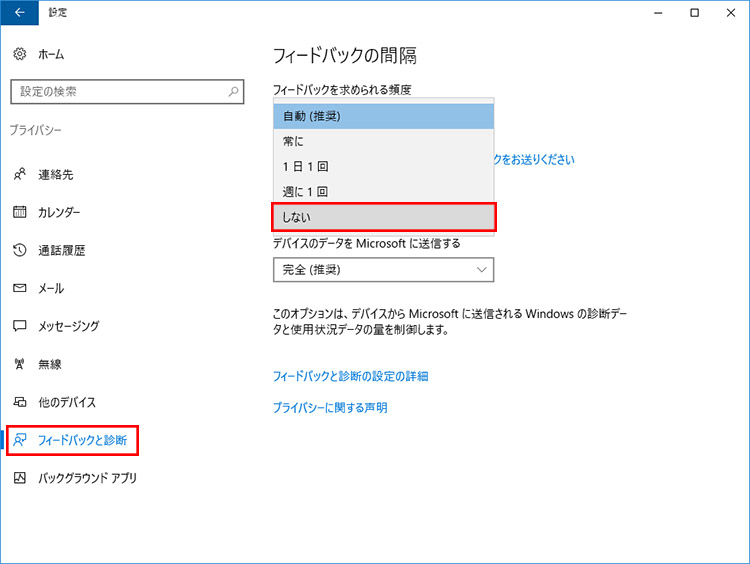Click the 設定 window title text

coord(57,12)
